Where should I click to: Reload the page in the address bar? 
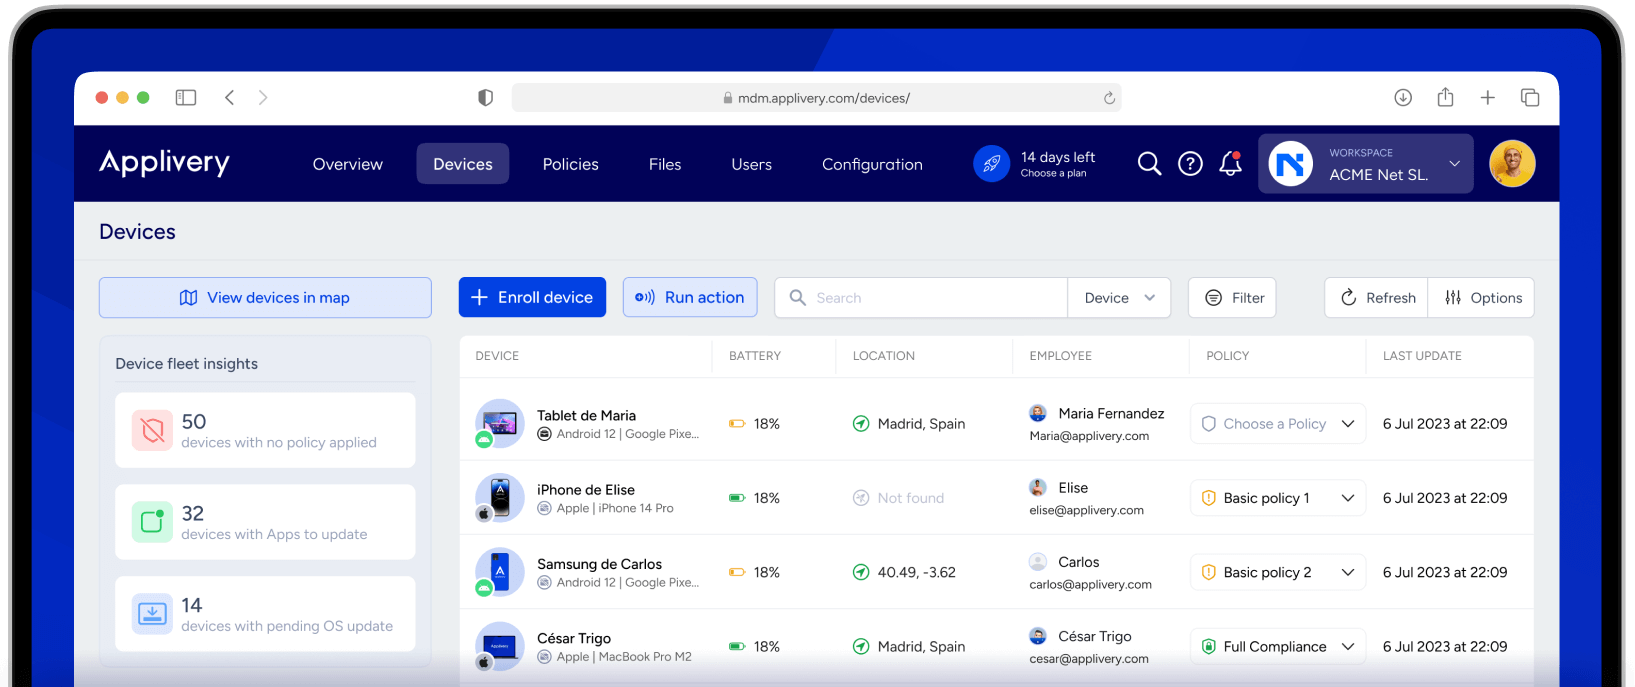[1109, 98]
